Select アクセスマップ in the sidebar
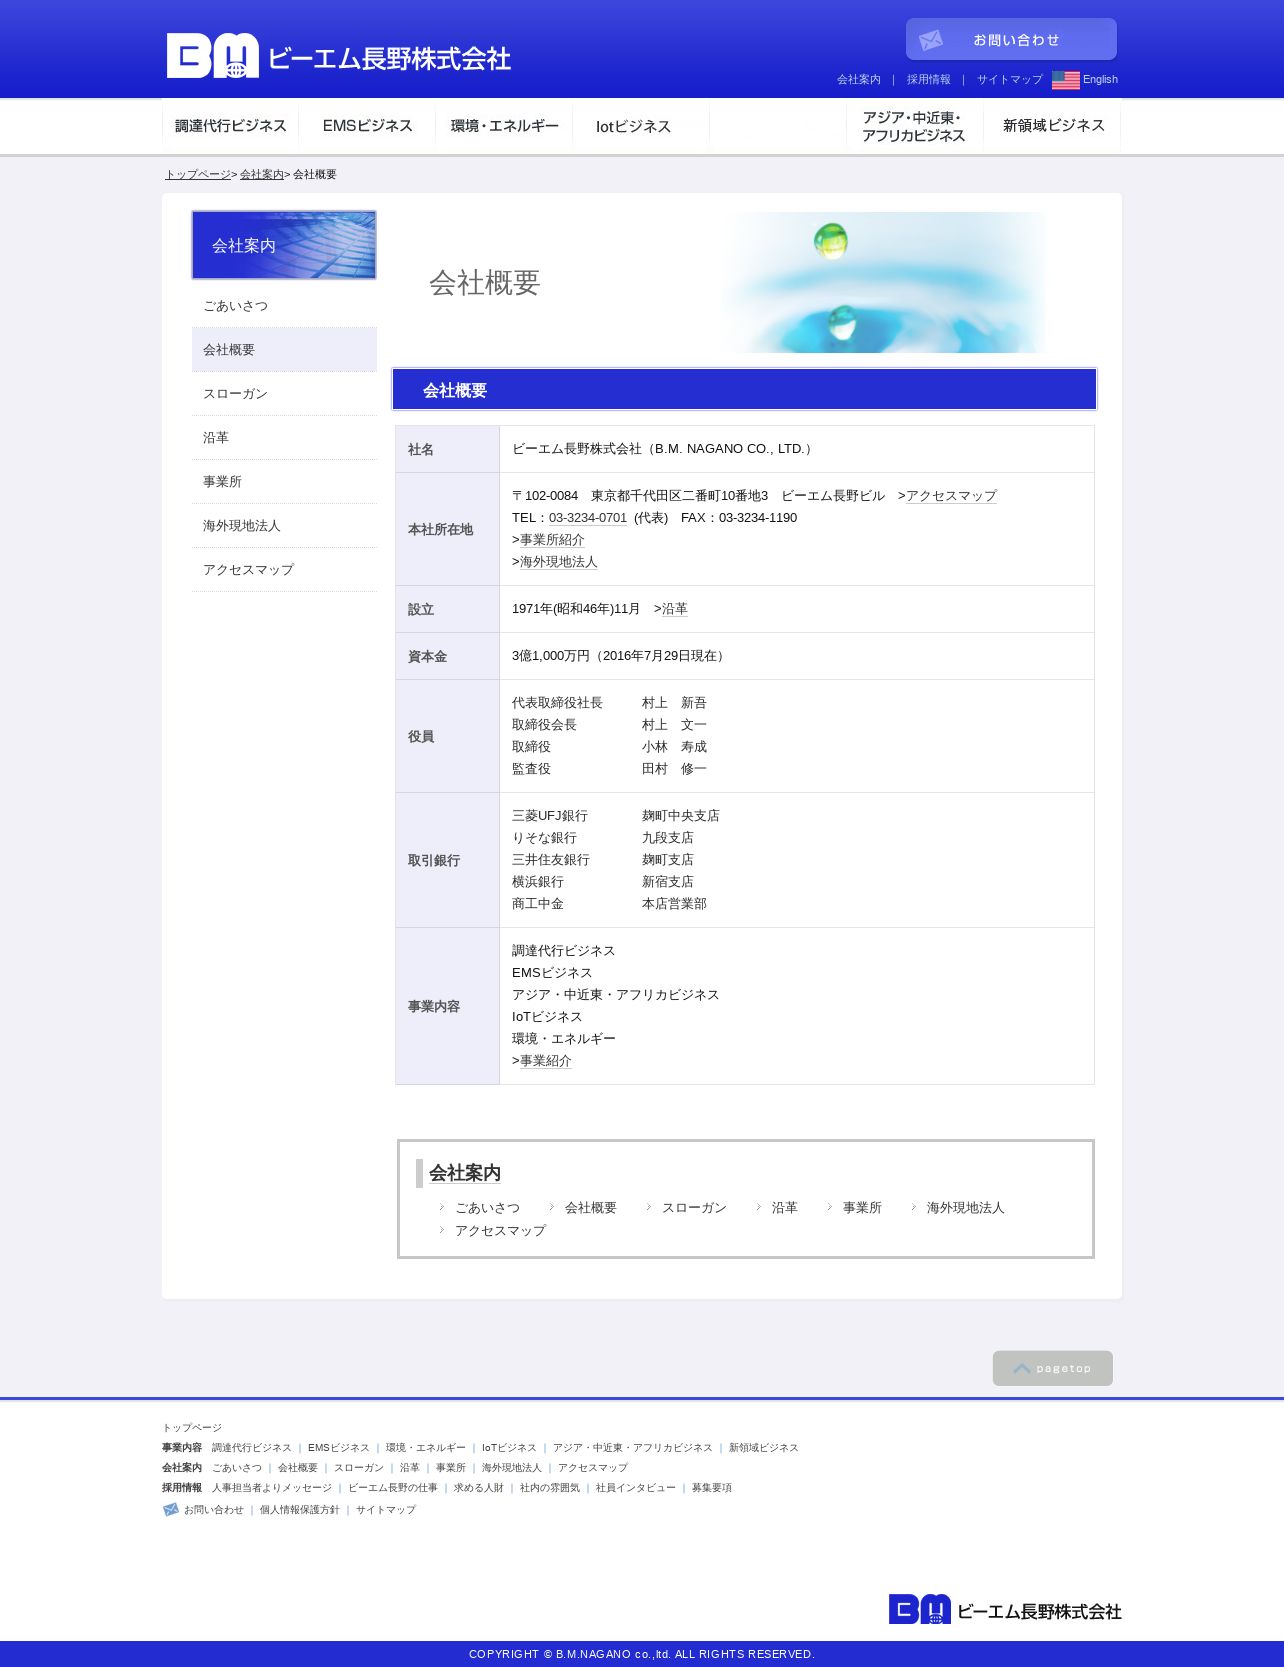The image size is (1284, 1667). pyautogui.click(x=284, y=570)
